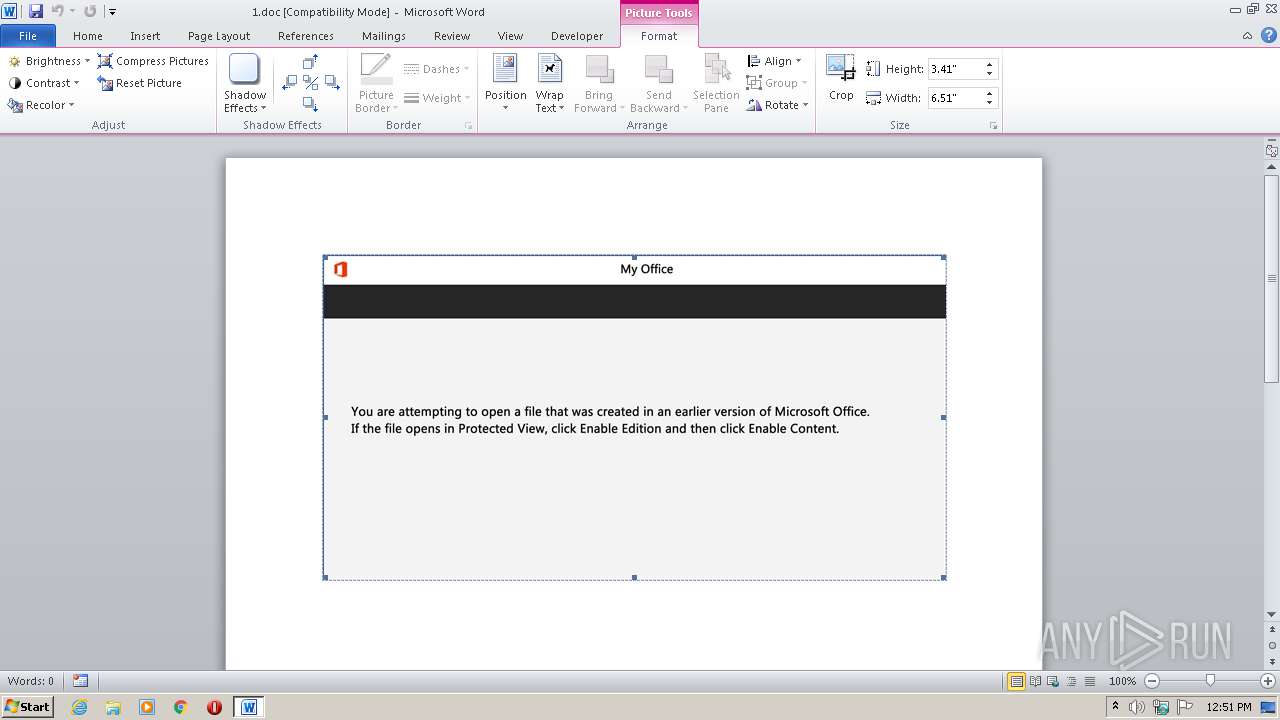Click the Shadow On/Off center toggle icon

click(310, 83)
